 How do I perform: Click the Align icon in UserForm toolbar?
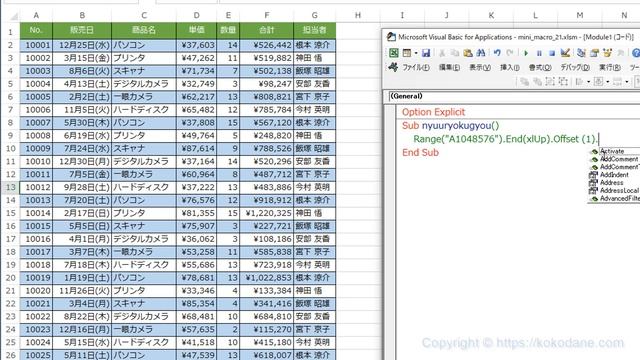pyautogui.click(x=579, y=82)
